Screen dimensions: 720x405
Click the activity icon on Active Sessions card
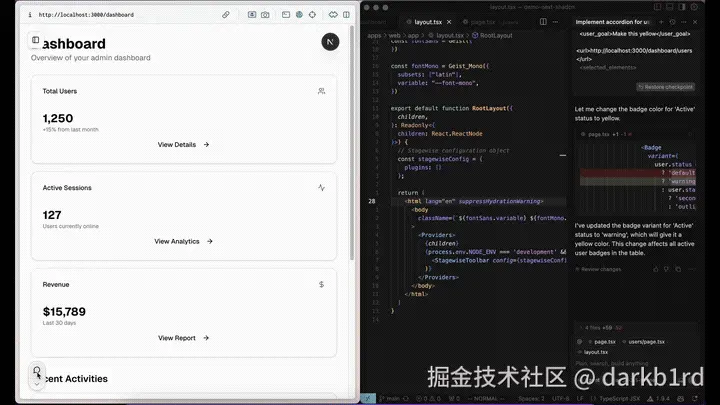(x=321, y=187)
